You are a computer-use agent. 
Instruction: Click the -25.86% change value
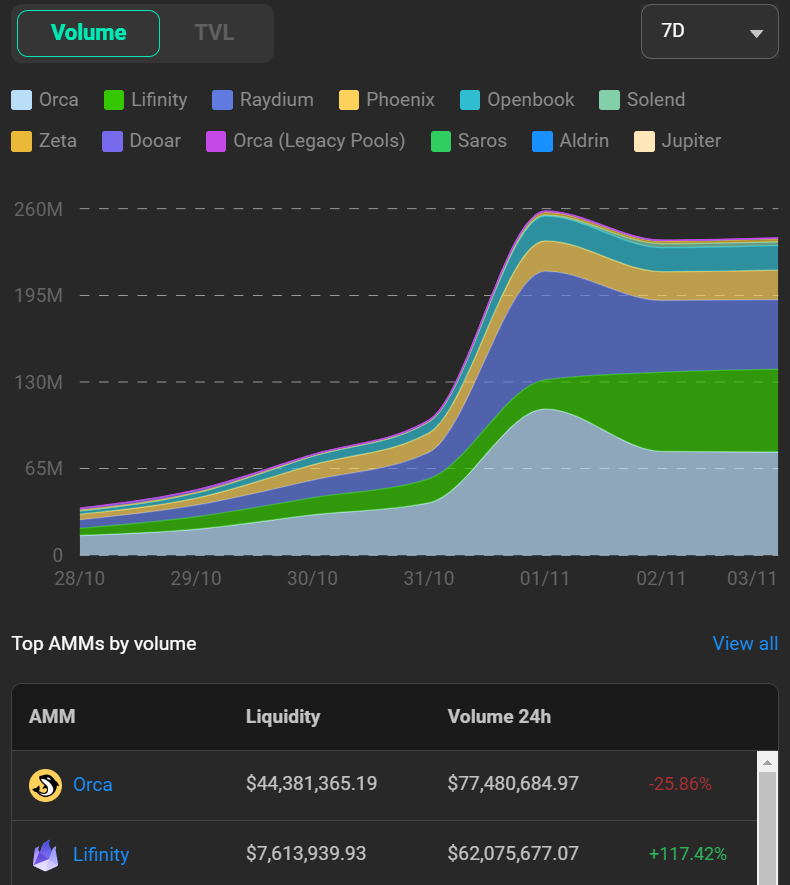pyautogui.click(x=680, y=784)
